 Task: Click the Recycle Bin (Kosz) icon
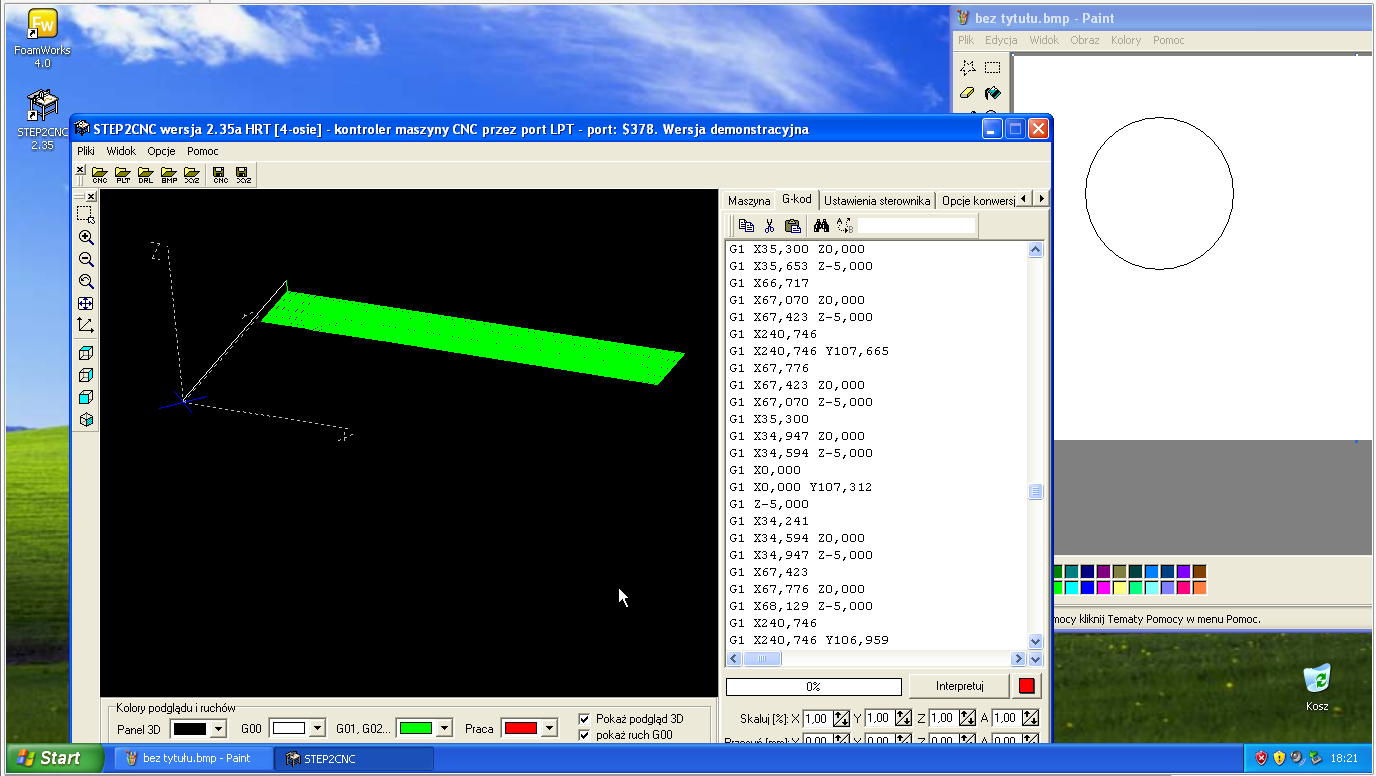(1317, 686)
